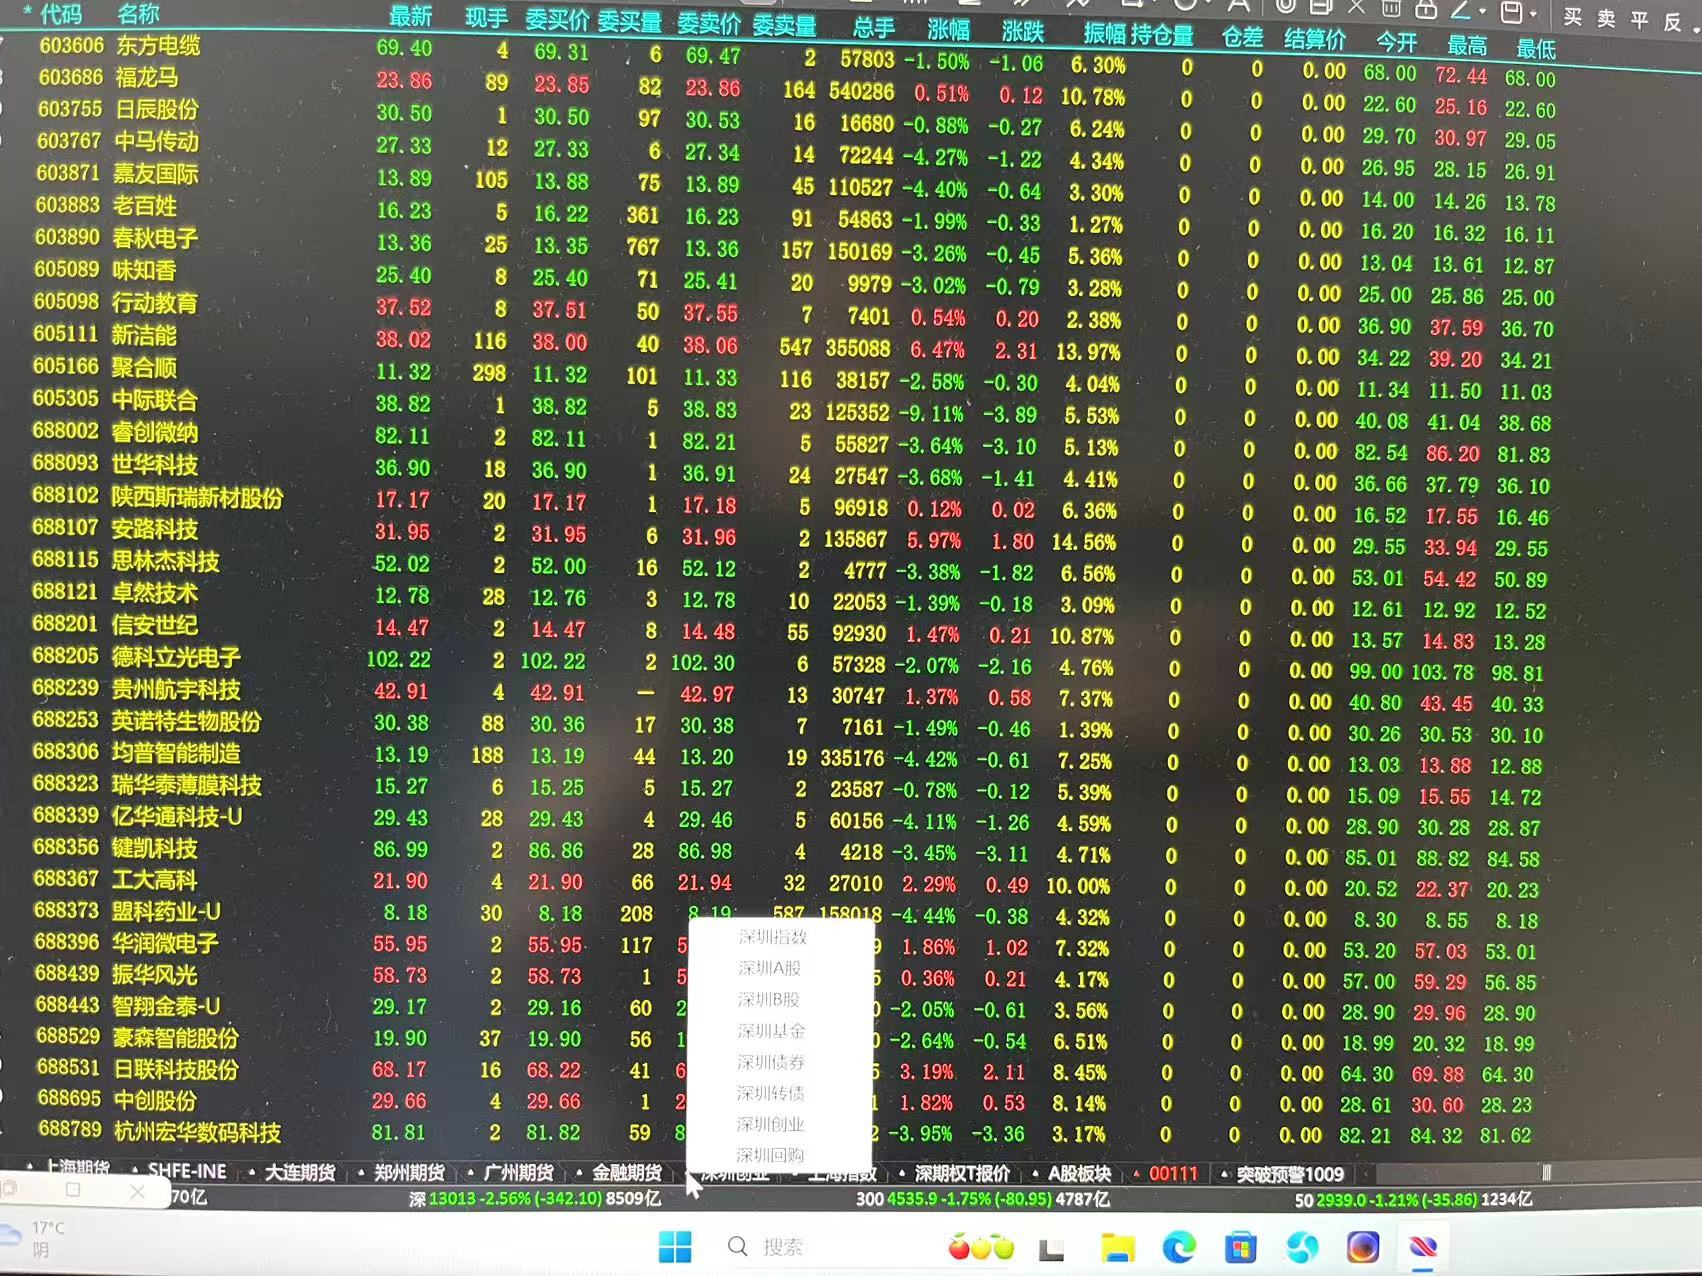This screenshot has width=1702, height=1276.
Task: Open the Windows Start menu
Action: click(675, 1247)
